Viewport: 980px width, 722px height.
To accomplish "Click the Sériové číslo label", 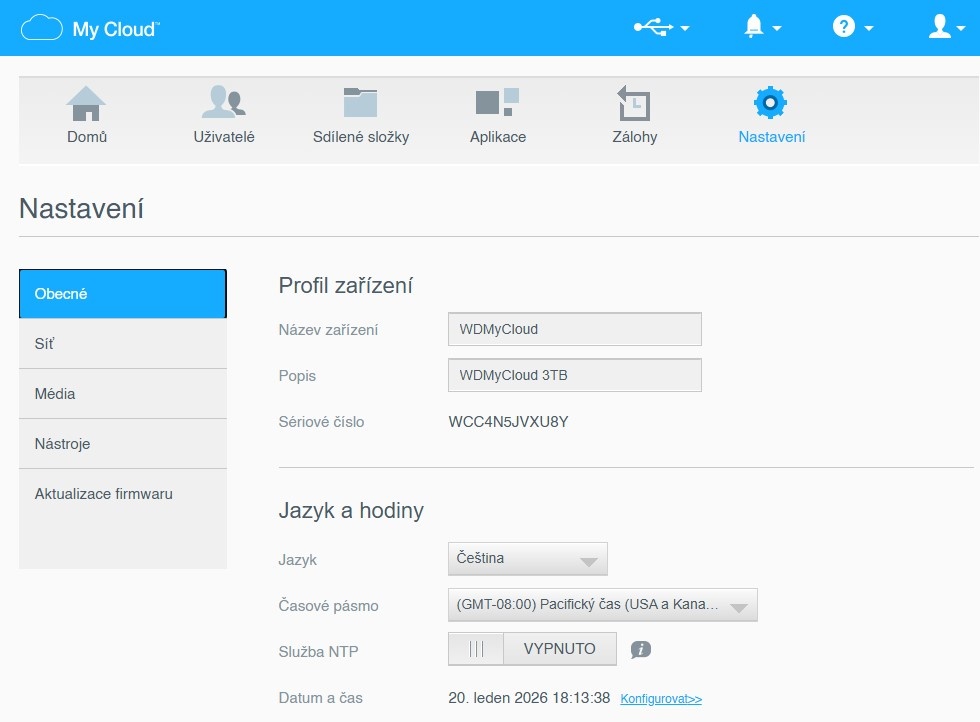I will pyautogui.click(x=321, y=422).
